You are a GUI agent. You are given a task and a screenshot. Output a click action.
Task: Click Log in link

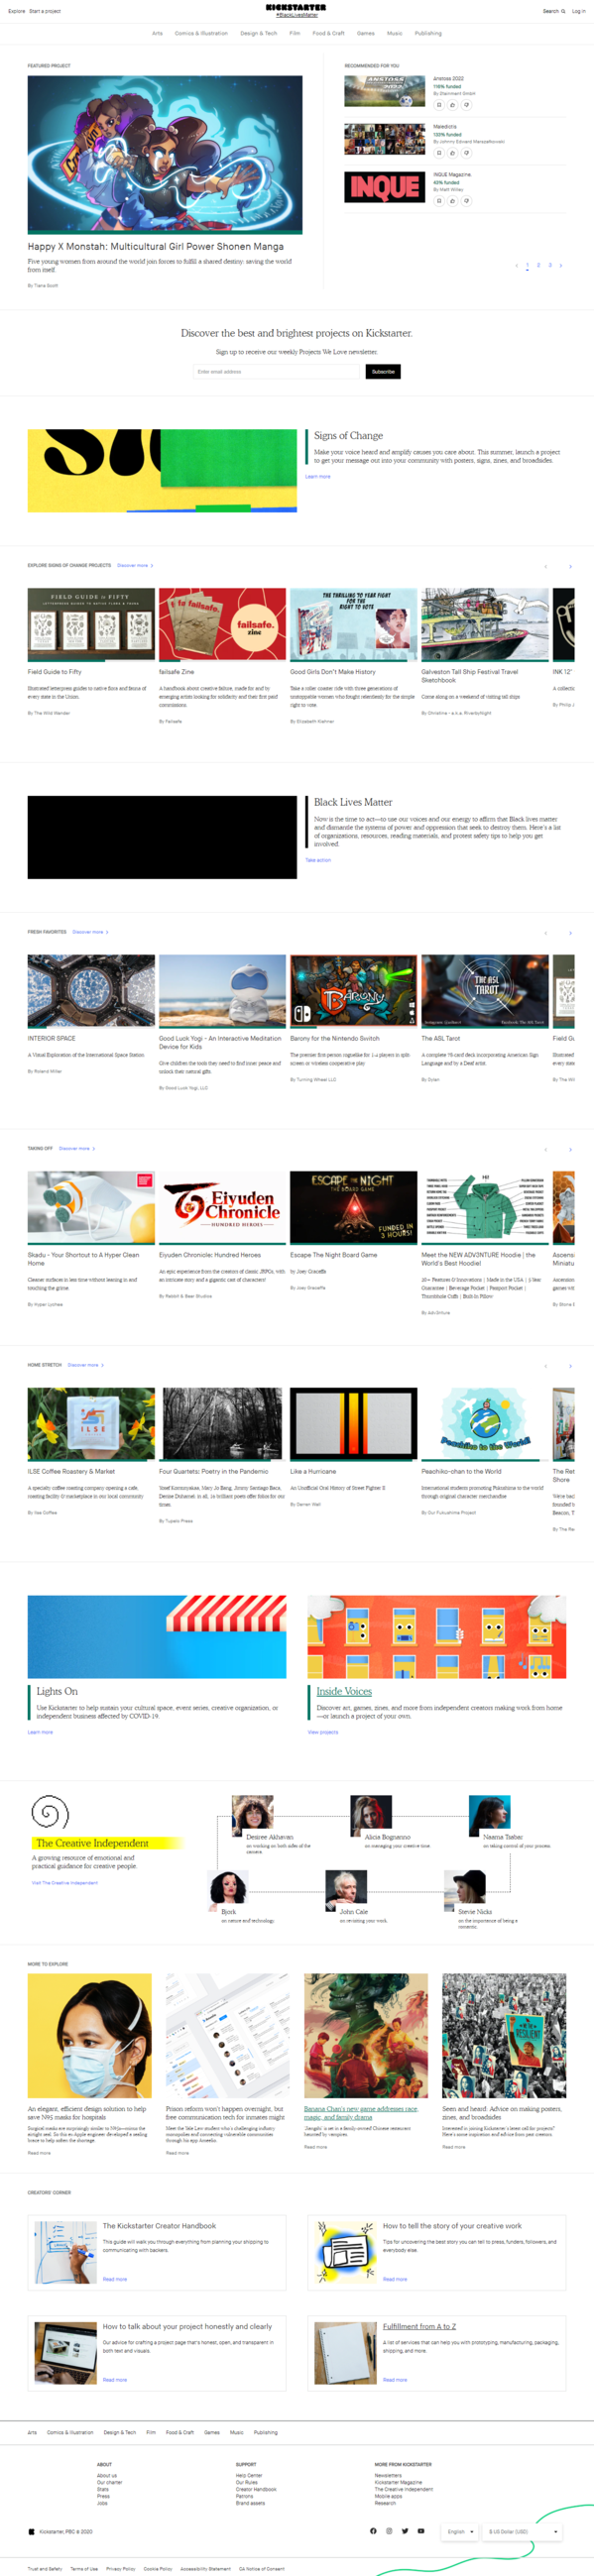pyautogui.click(x=578, y=11)
